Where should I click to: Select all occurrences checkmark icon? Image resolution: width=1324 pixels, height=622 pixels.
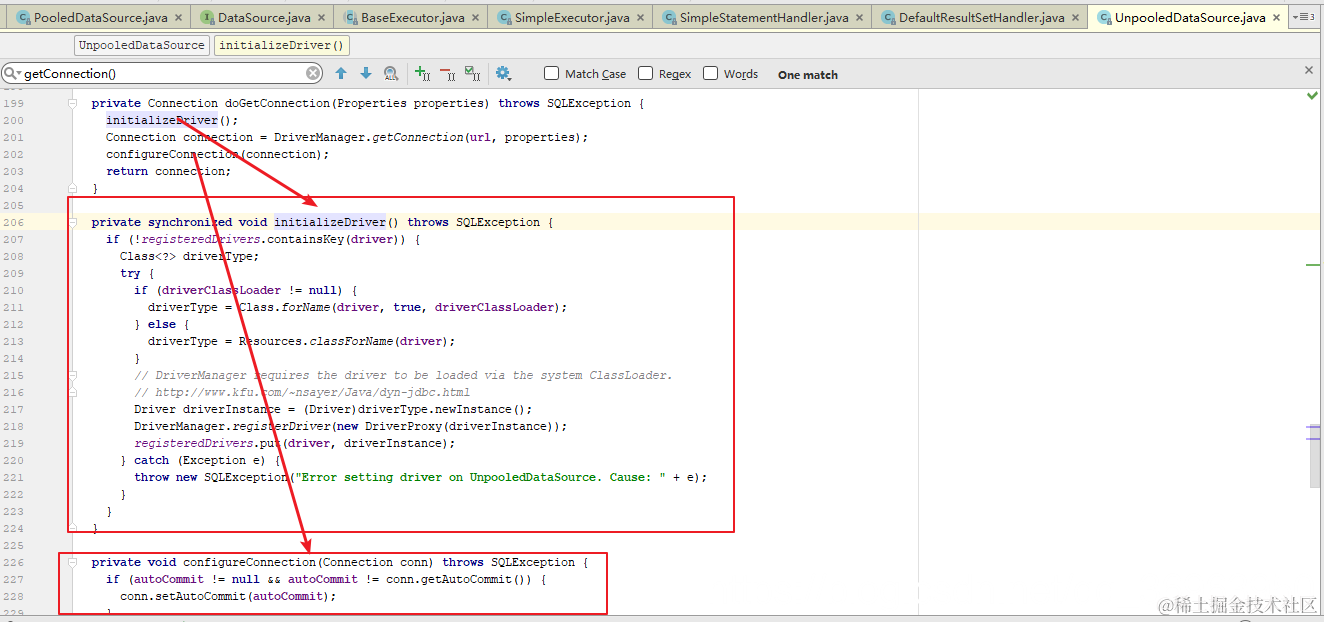472,73
